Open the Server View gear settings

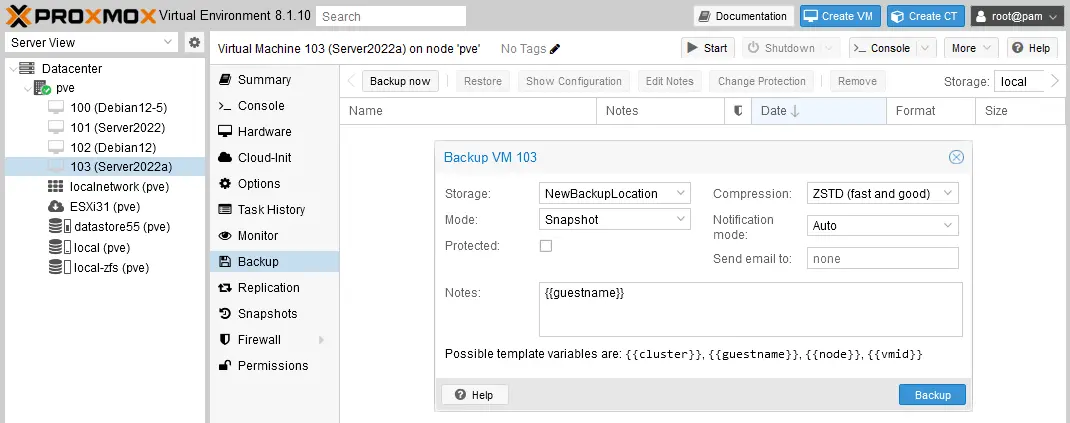194,42
